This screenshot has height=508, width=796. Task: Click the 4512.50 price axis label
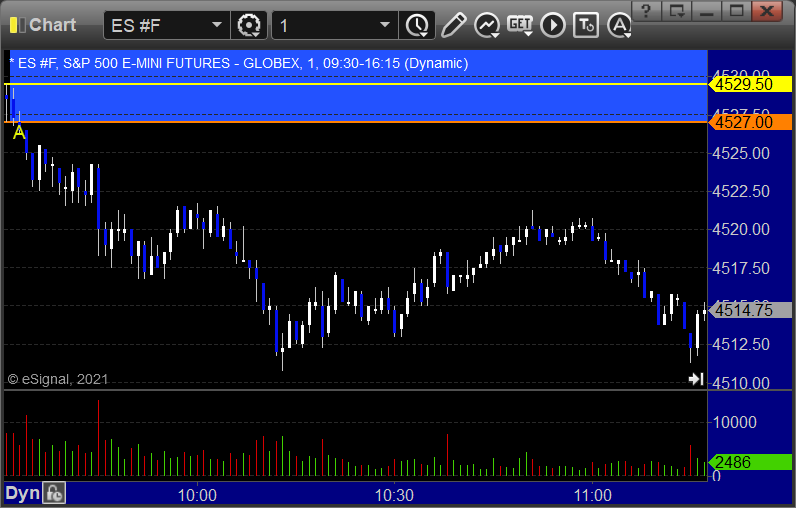(x=741, y=345)
